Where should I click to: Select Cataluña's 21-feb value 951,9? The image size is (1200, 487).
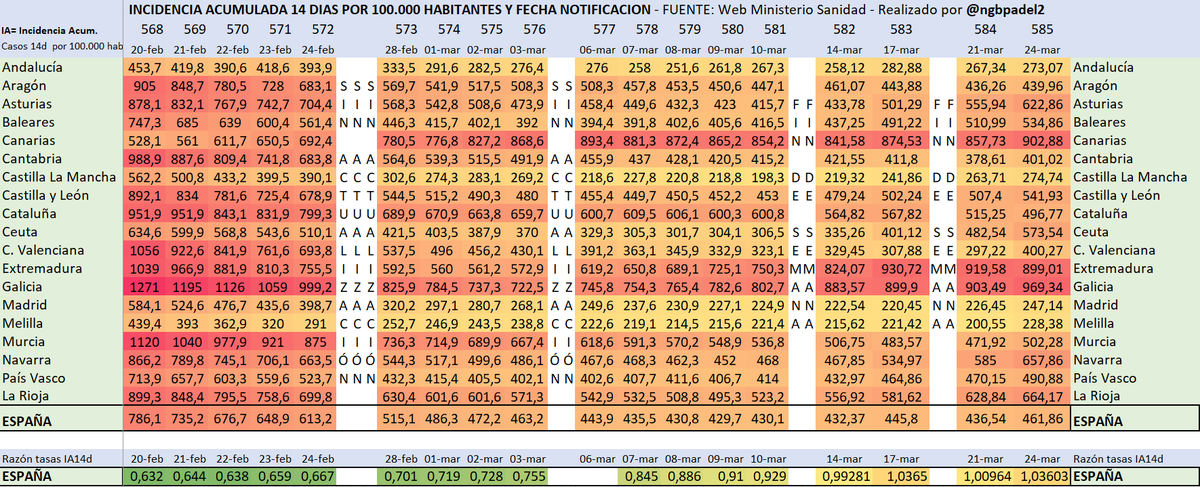click(188, 214)
